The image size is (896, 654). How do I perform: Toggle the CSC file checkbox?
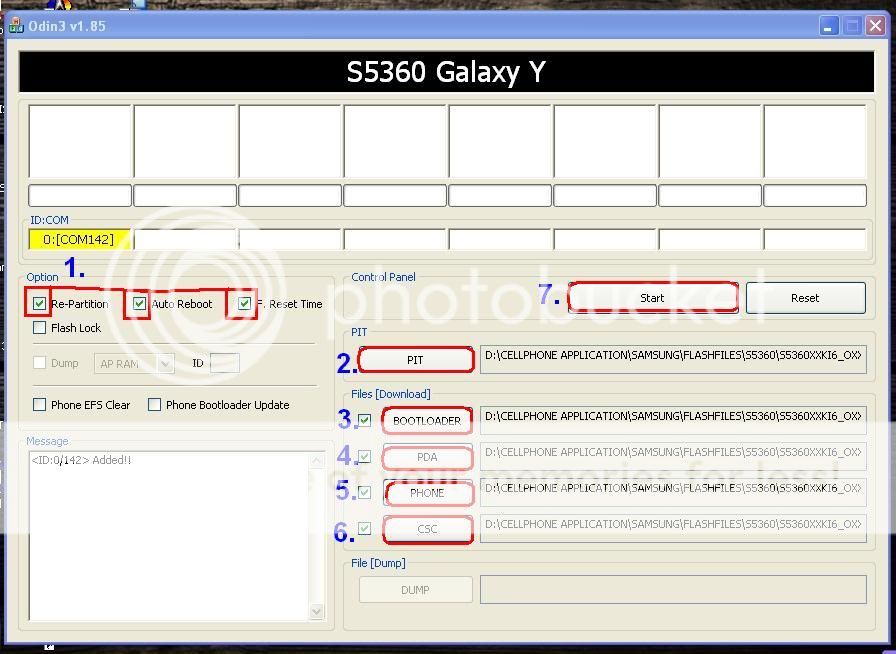click(x=365, y=528)
